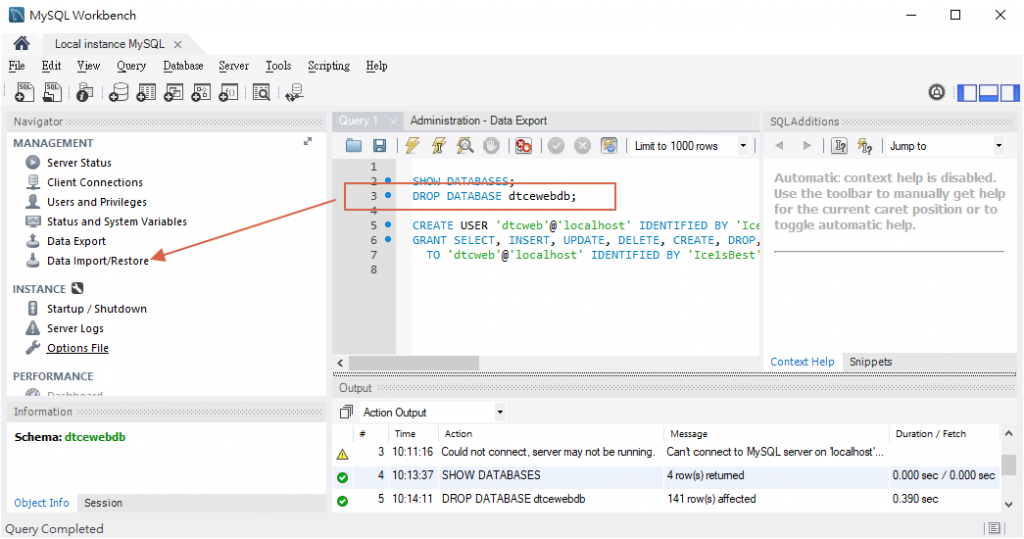The image size is (1024, 539).
Task: Open Data Export in Navigator
Action: (x=76, y=241)
